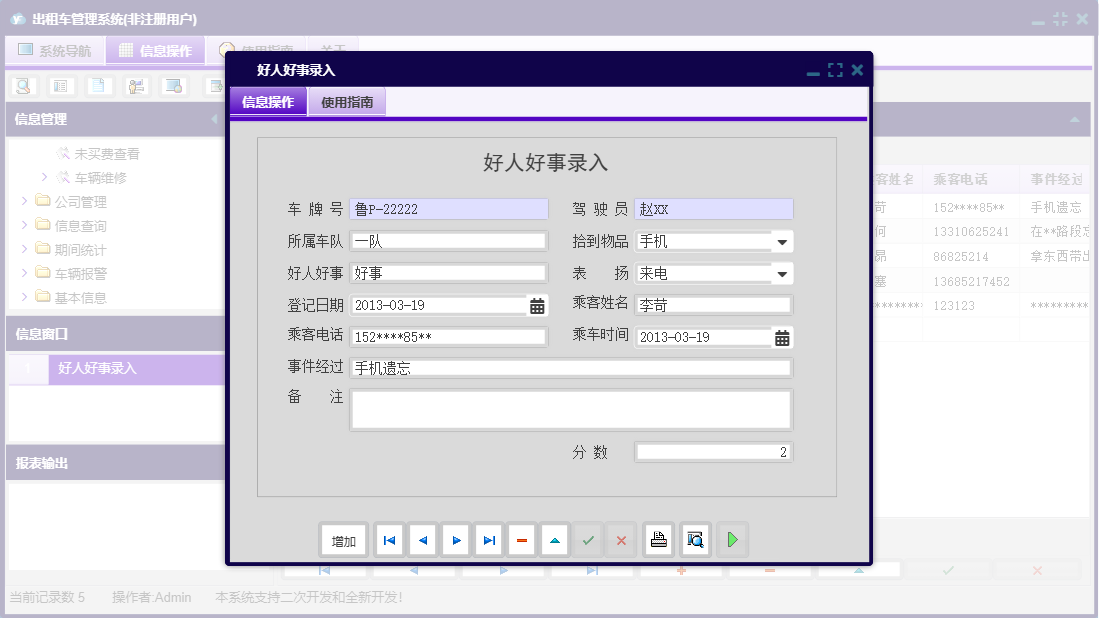Open the 登记日期 calendar picker
The width and height of the screenshot is (1099, 618).
click(538, 305)
